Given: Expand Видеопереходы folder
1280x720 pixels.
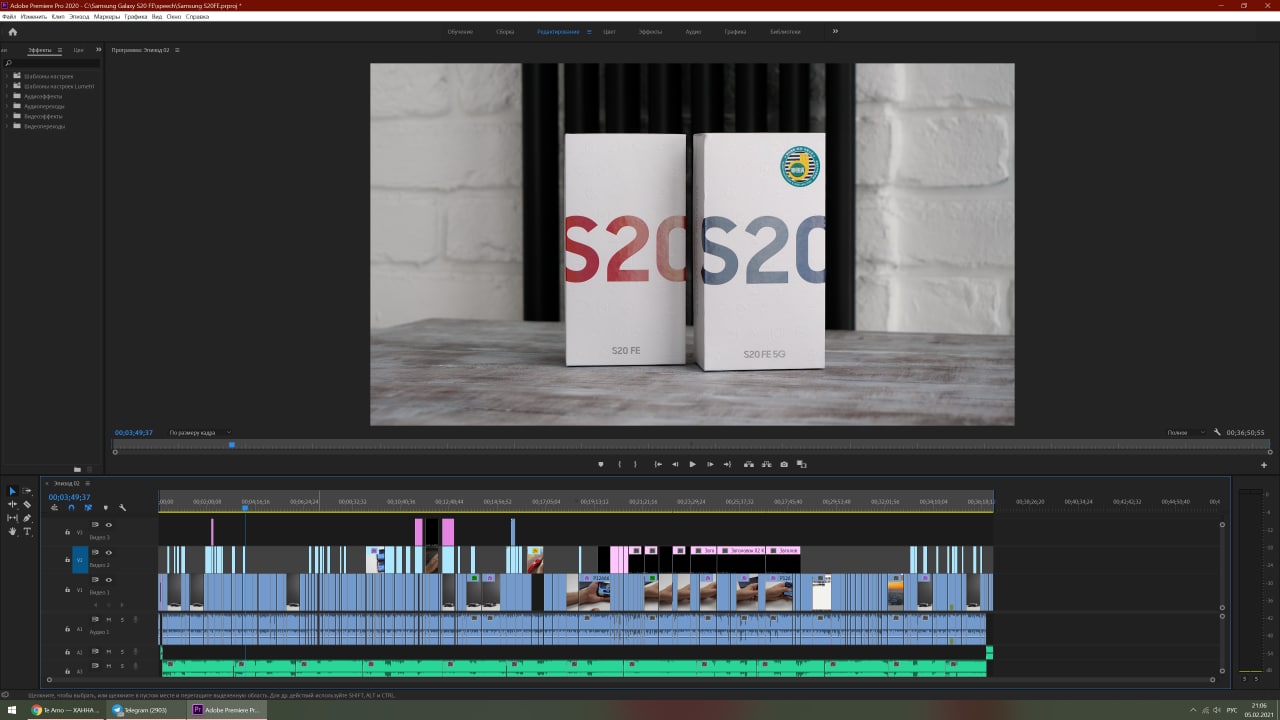Looking at the screenshot, I should click(6, 126).
